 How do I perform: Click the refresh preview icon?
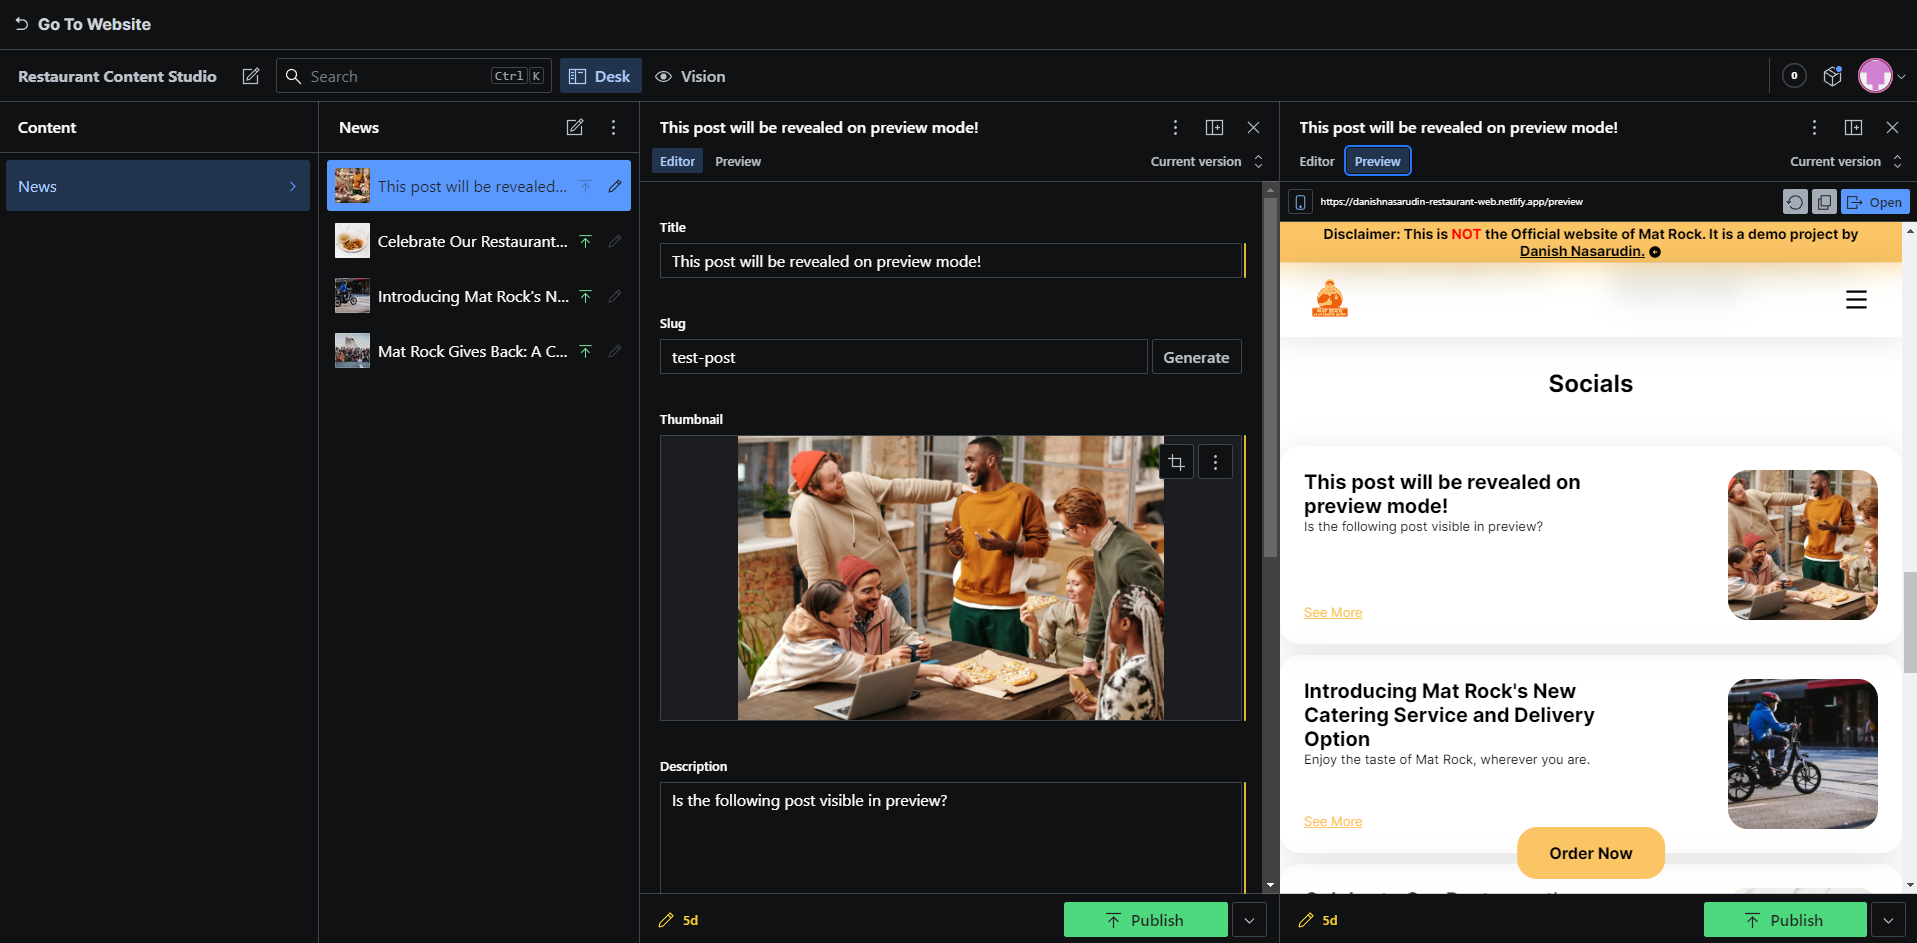click(x=1795, y=202)
